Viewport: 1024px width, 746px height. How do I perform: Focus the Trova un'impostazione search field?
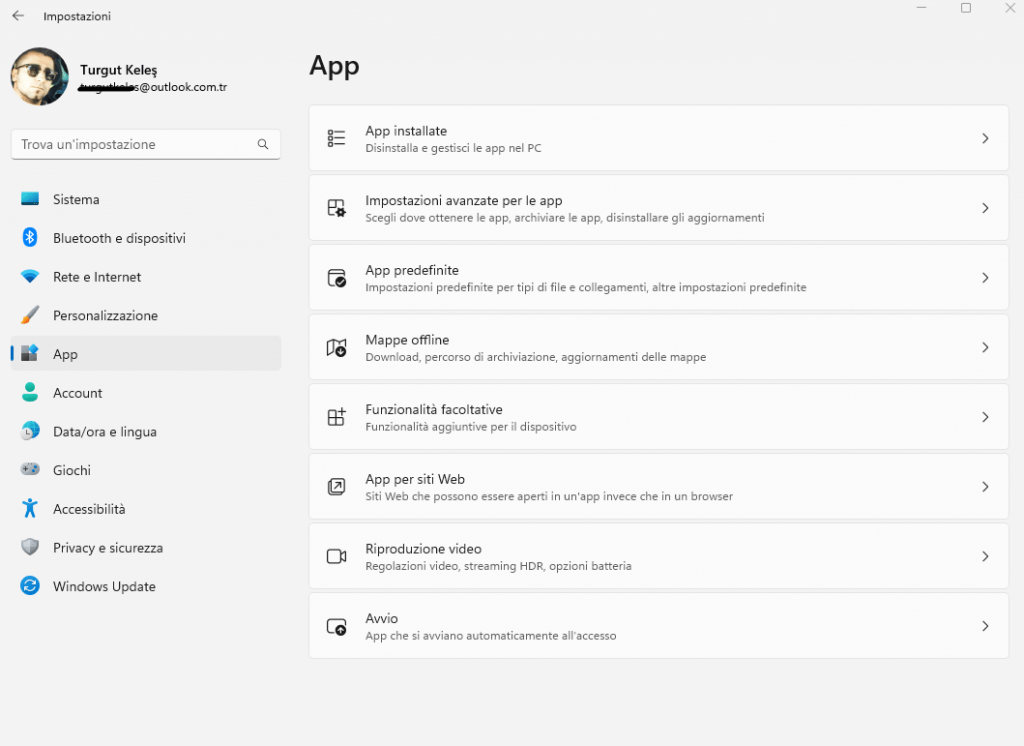point(135,144)
